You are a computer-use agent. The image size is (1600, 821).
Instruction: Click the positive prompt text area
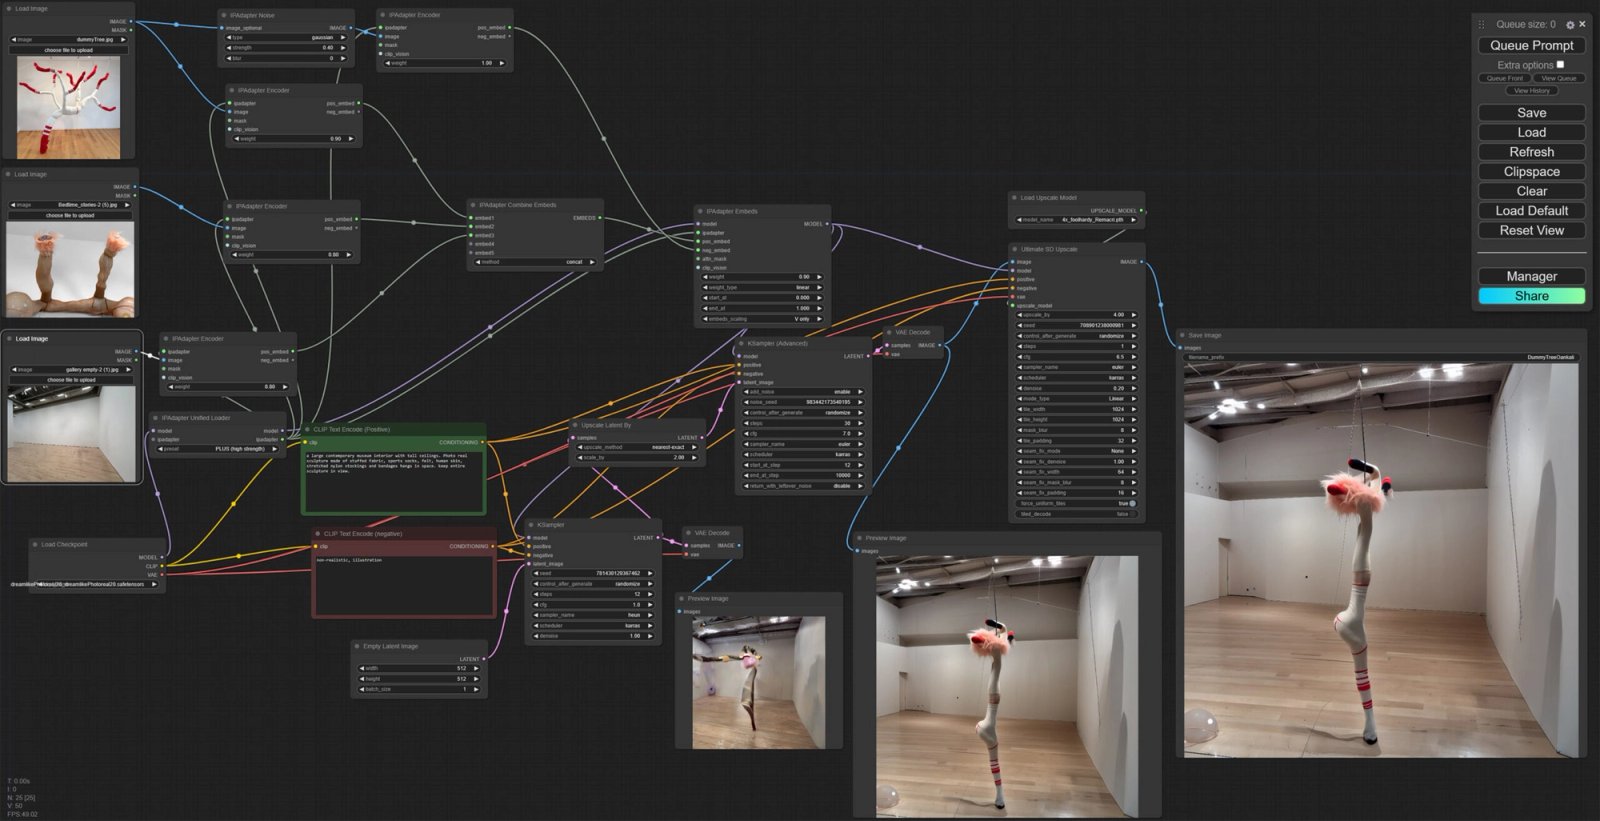pyautogui.click(x=394, y=480)
